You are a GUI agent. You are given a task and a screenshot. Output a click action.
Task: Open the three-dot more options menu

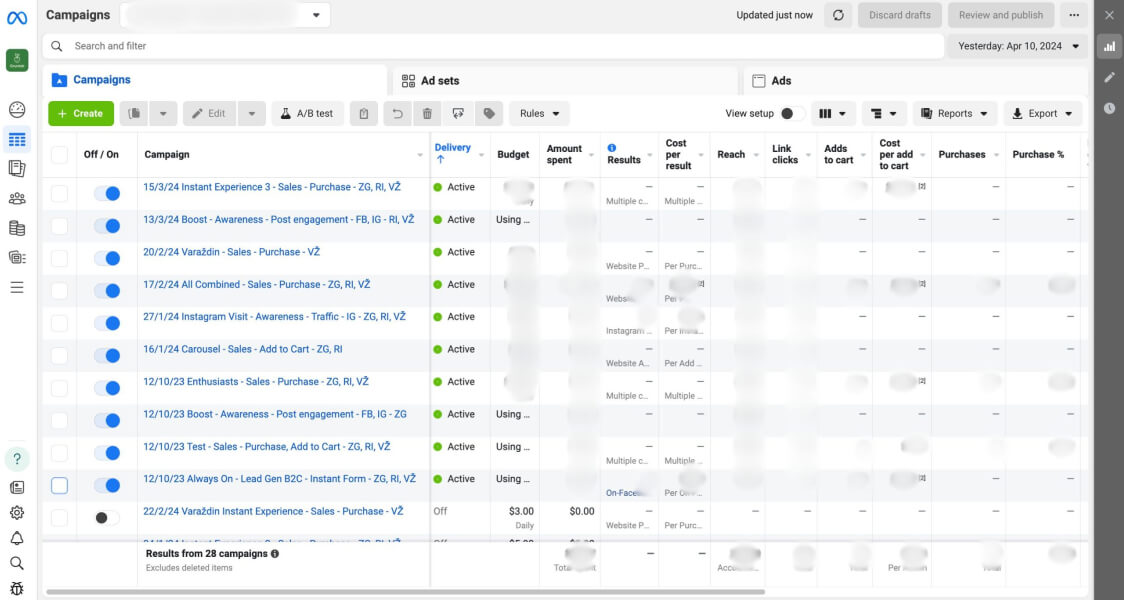pos(1074,15)
